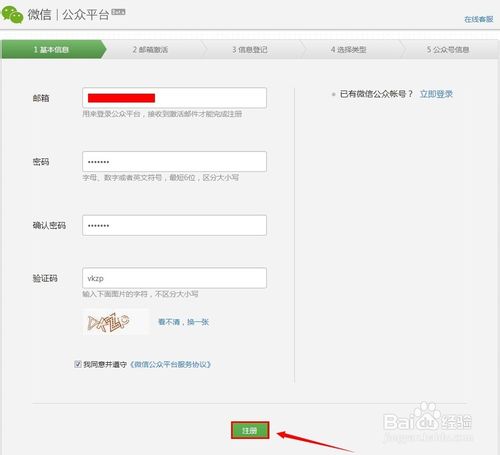Screen dimensions: 500x455
Task: Open 微信公众平台服务协议 agreement link
Action: (170, 364)
